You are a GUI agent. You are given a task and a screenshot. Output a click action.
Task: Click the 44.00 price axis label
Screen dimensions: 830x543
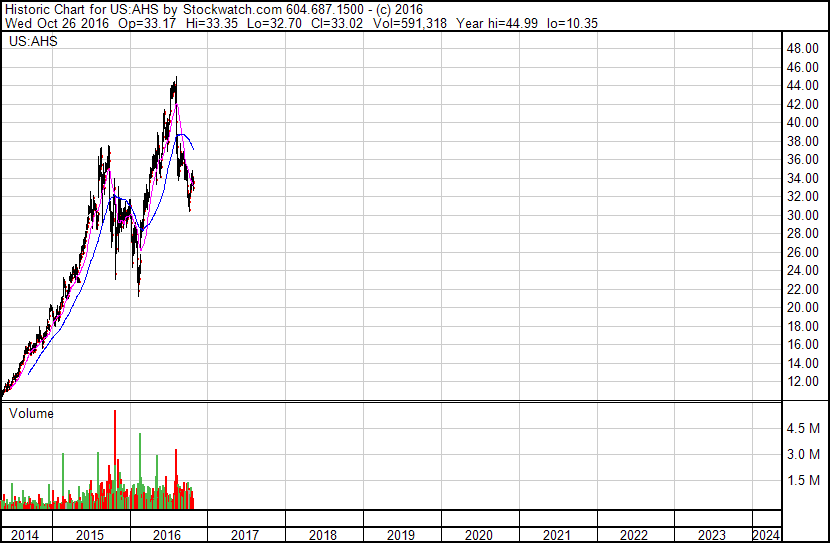tap(802, 85)
